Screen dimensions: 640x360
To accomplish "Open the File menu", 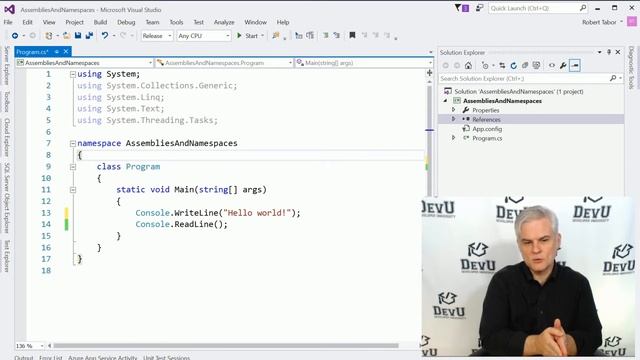I will [8, 22].
